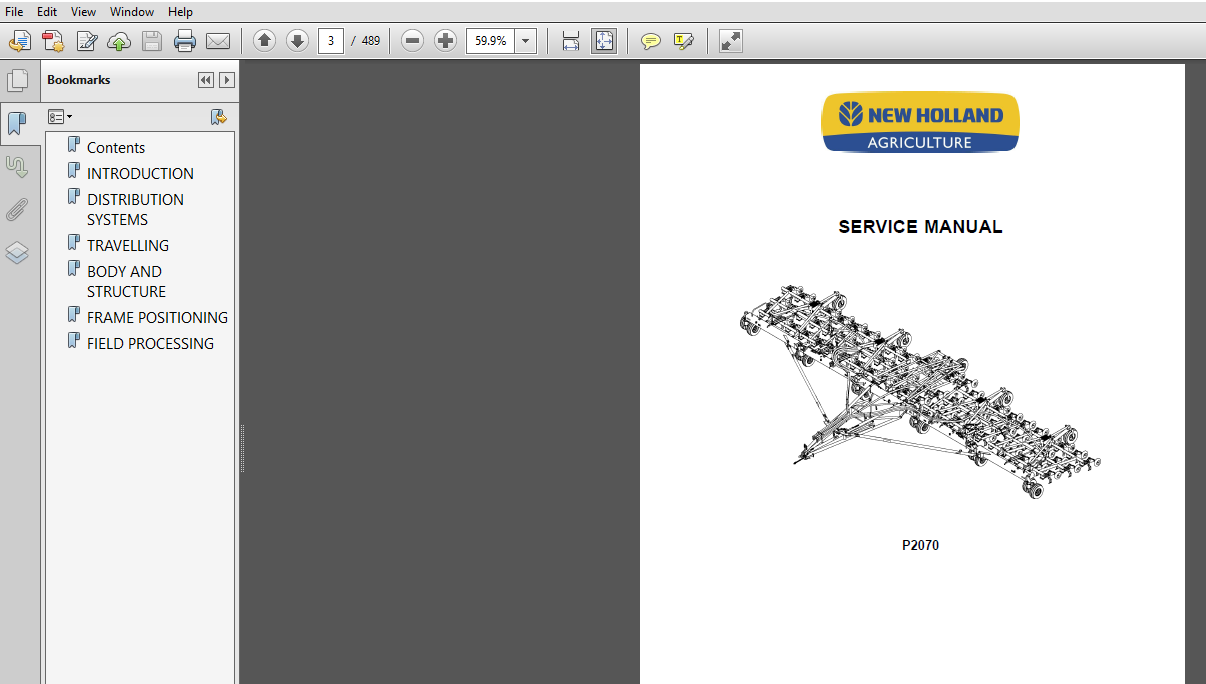Viewport: 1206px width, 684px height.
Task: Click the Create PDF toolbar icon
Action: click(20, 41)
